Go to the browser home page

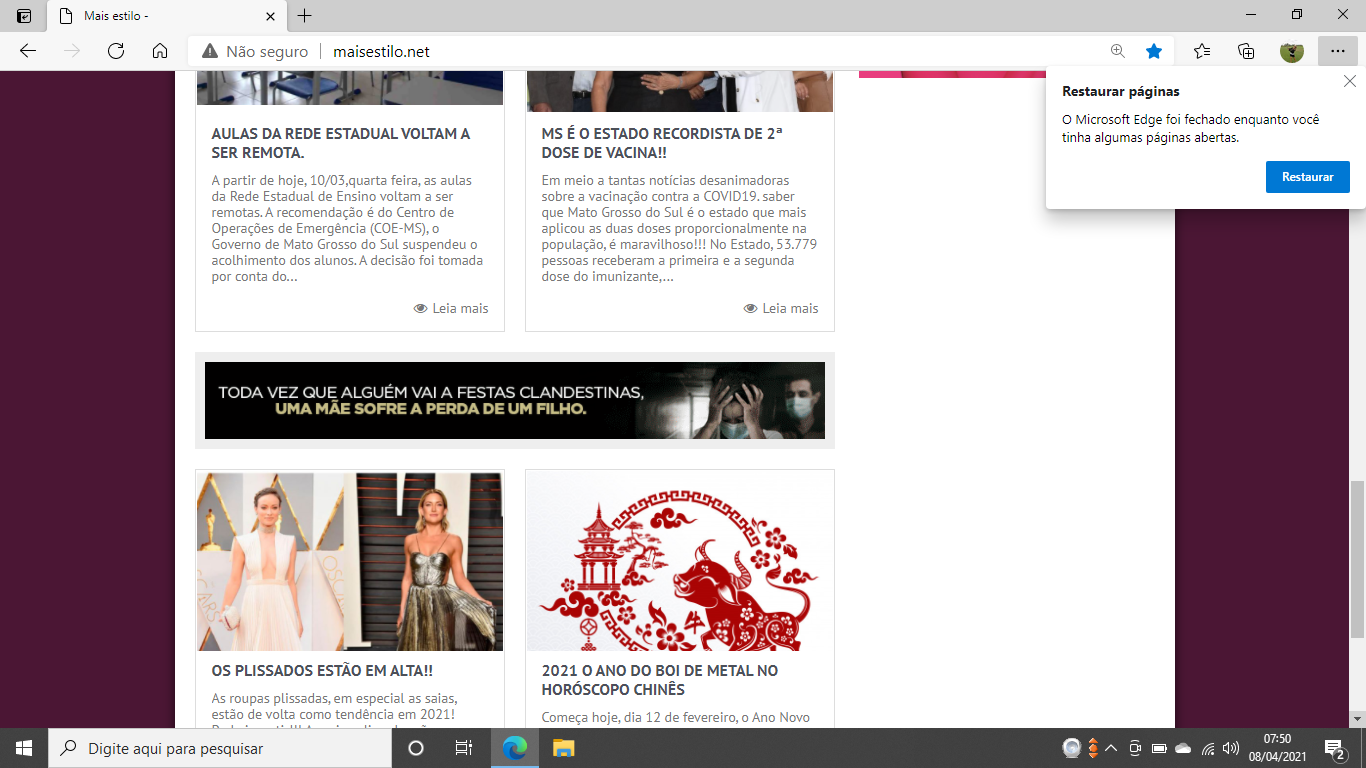click(x=160, y=51)
